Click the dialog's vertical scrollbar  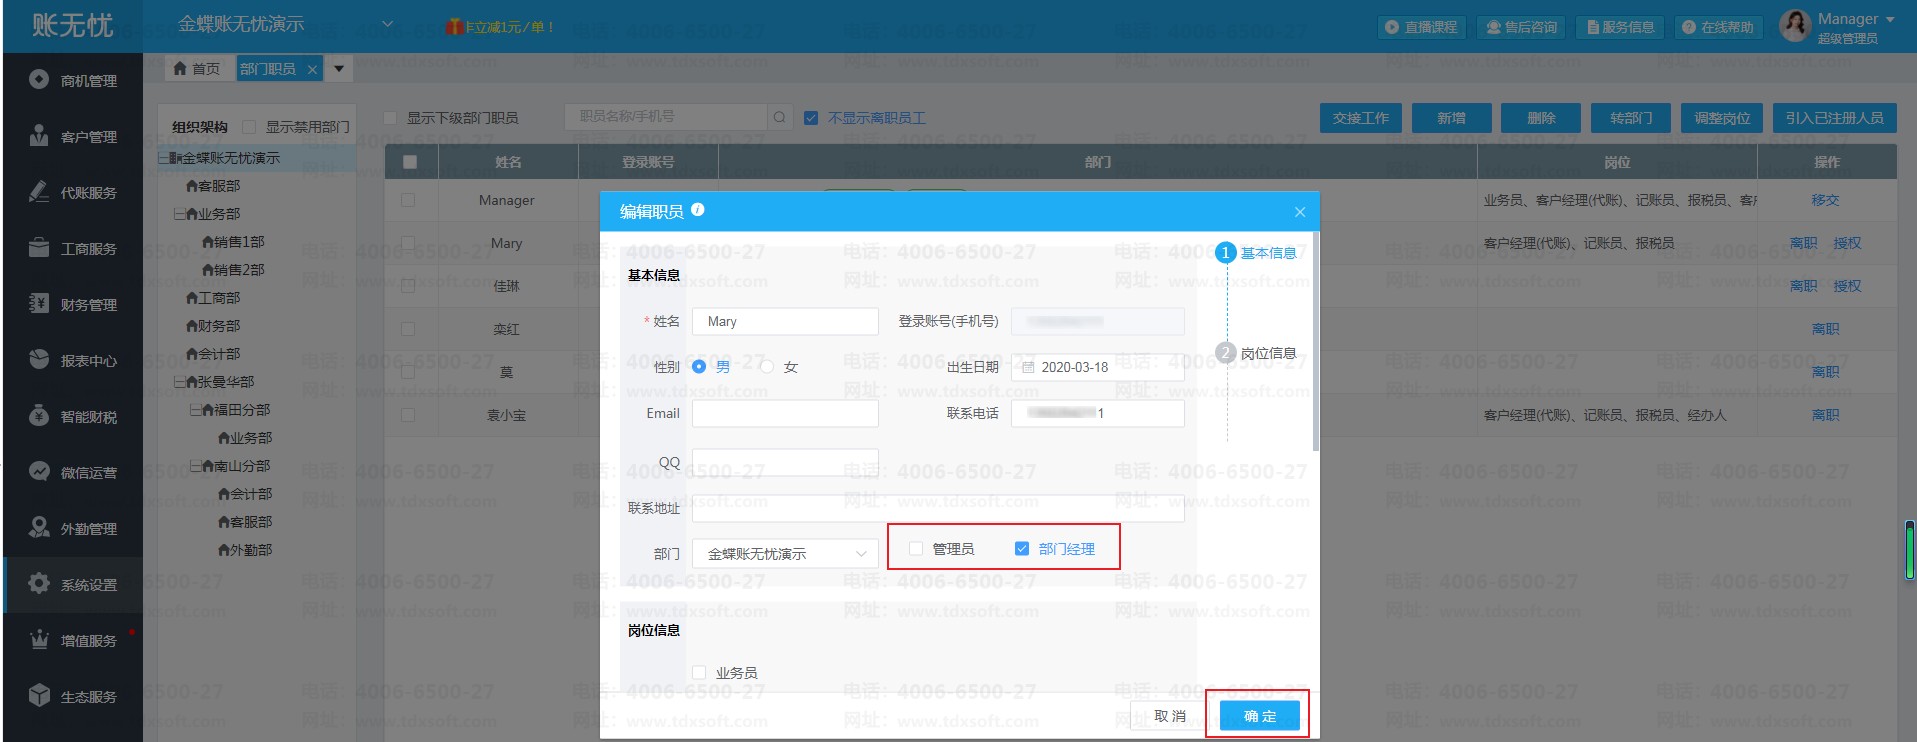tap(1315, 340)
